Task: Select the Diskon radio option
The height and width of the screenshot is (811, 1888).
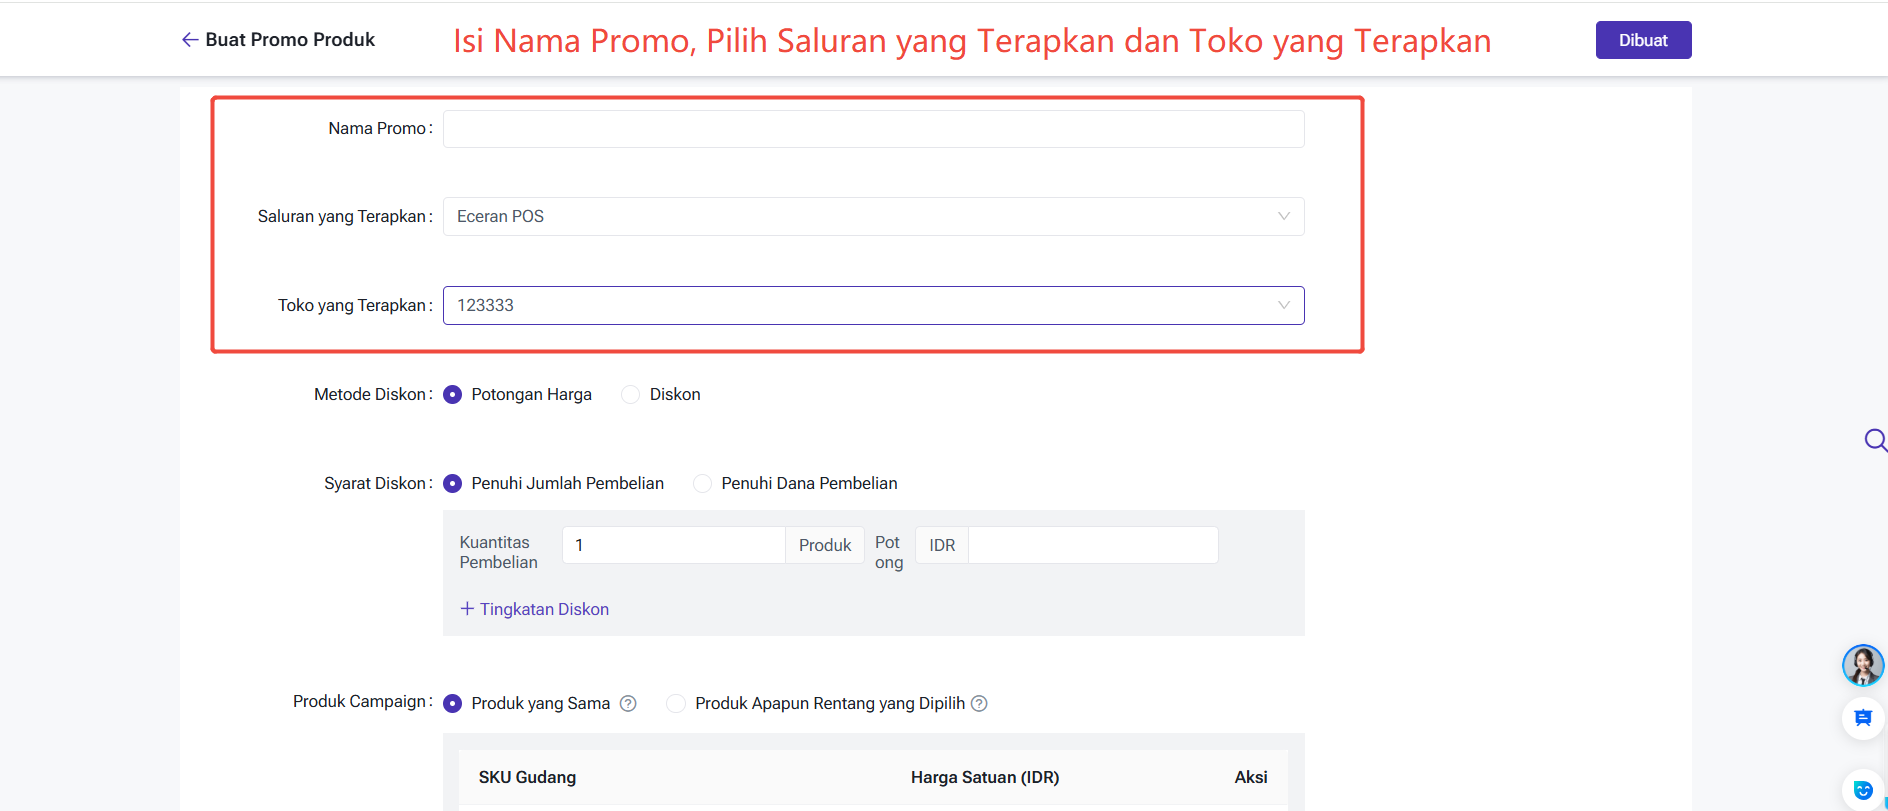Action: [631, 395]
